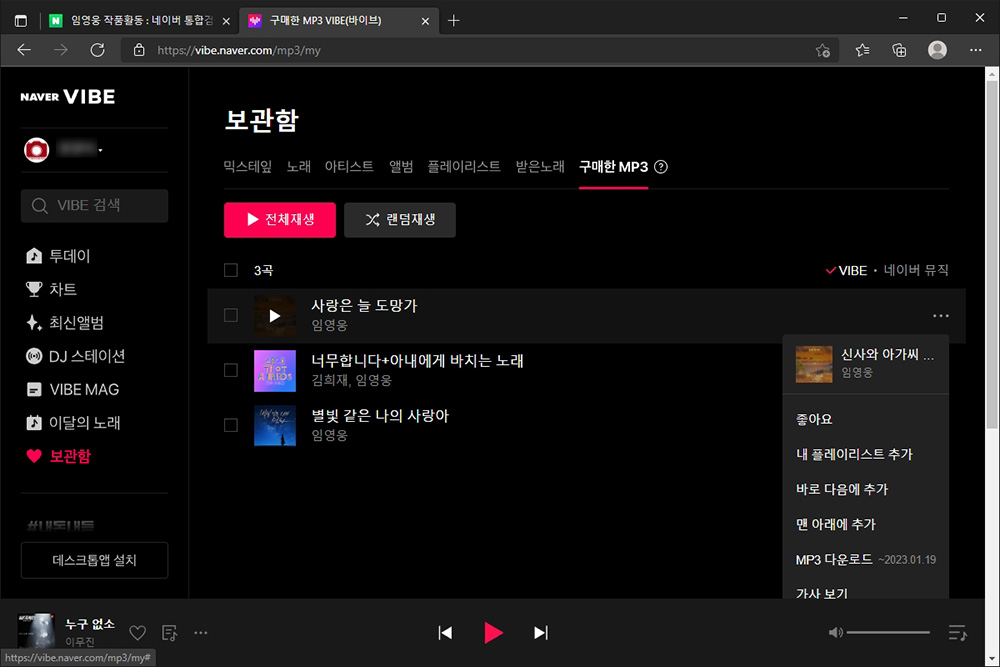
Task: Switch to 받은노래 tab
Action: coord(540,166)
